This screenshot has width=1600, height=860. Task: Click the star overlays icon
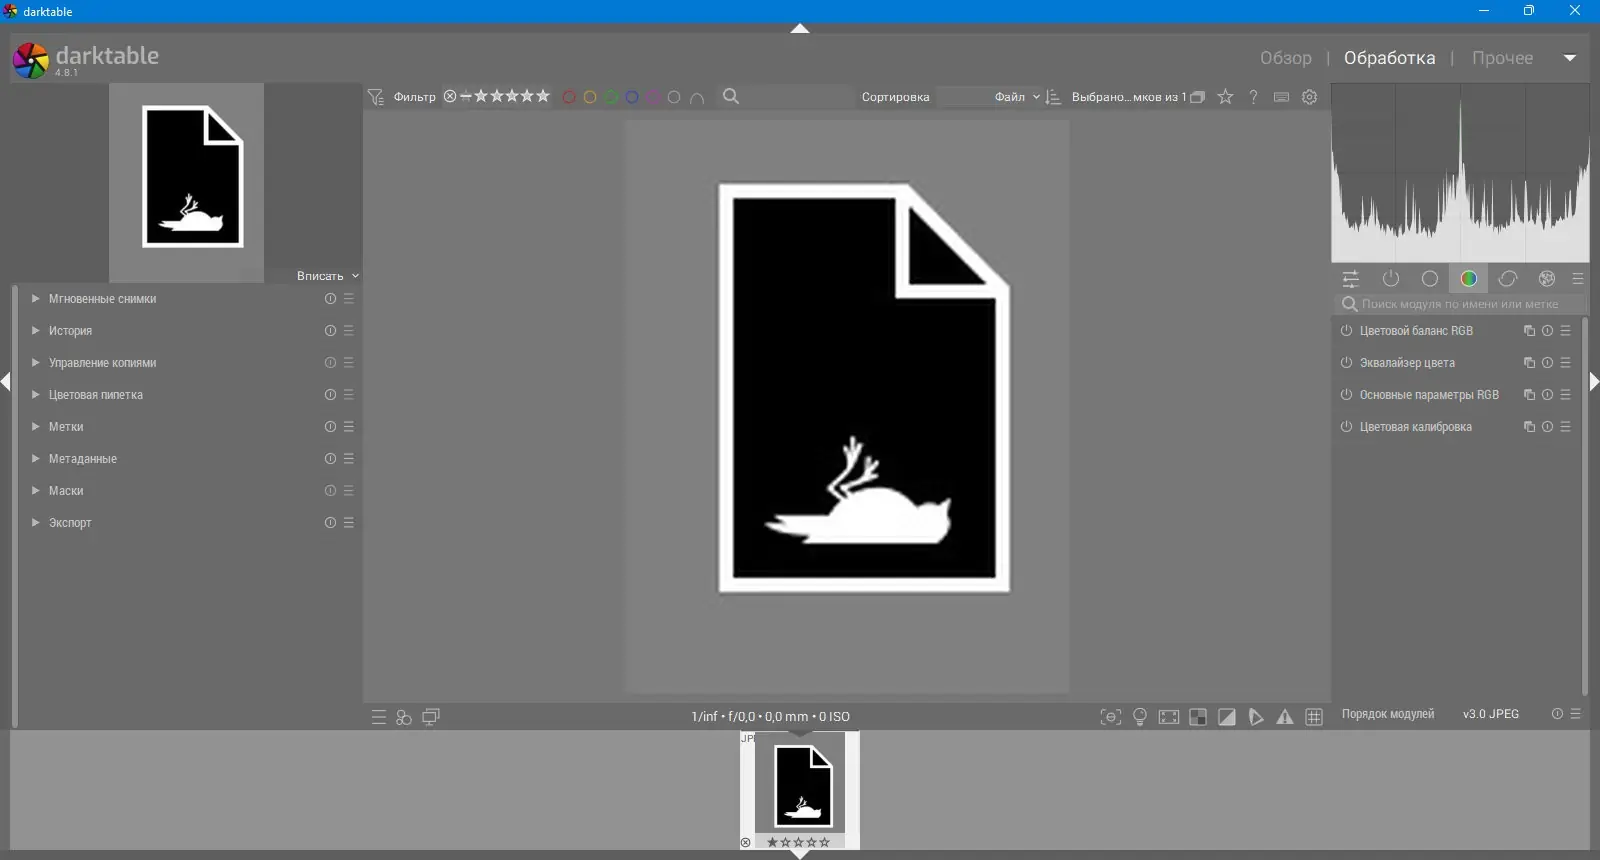click(x=1226, y=97)
